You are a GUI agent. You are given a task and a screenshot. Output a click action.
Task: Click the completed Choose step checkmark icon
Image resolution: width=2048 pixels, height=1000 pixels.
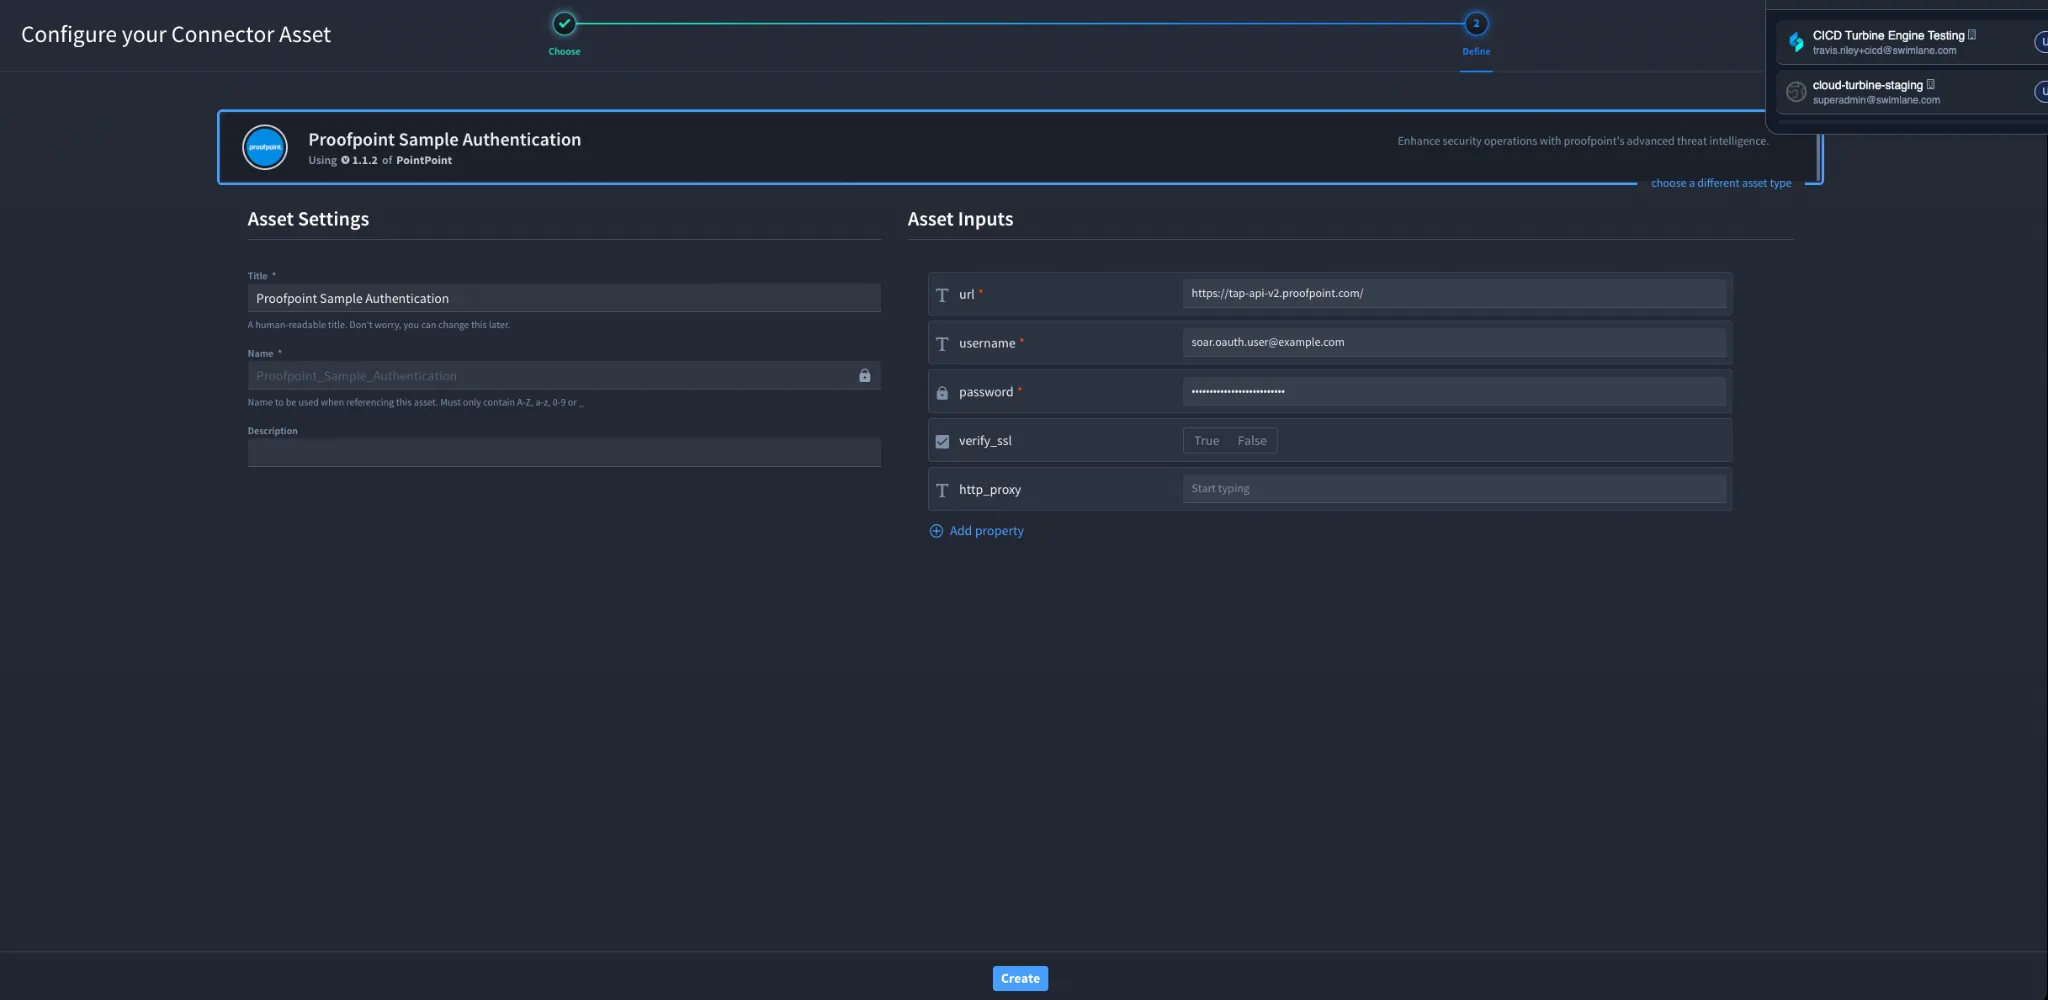[564, 23]
